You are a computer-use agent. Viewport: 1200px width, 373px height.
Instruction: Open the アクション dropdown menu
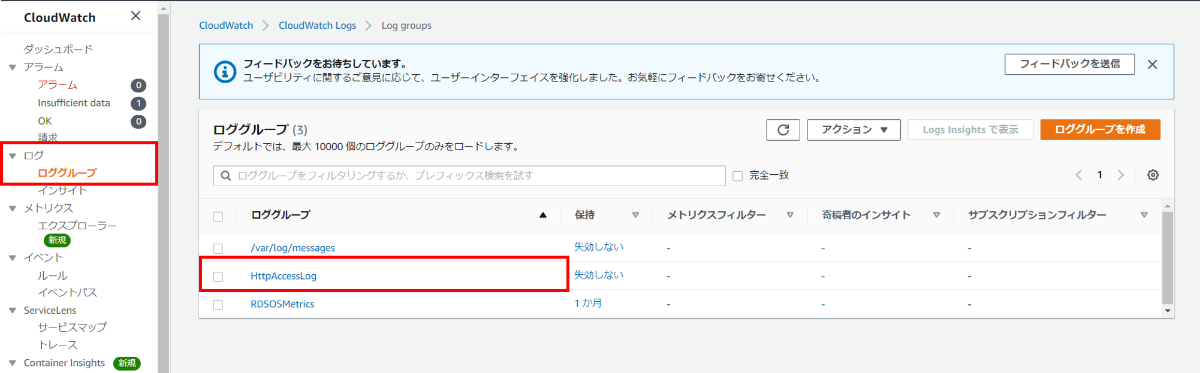[x=854, y=130]
